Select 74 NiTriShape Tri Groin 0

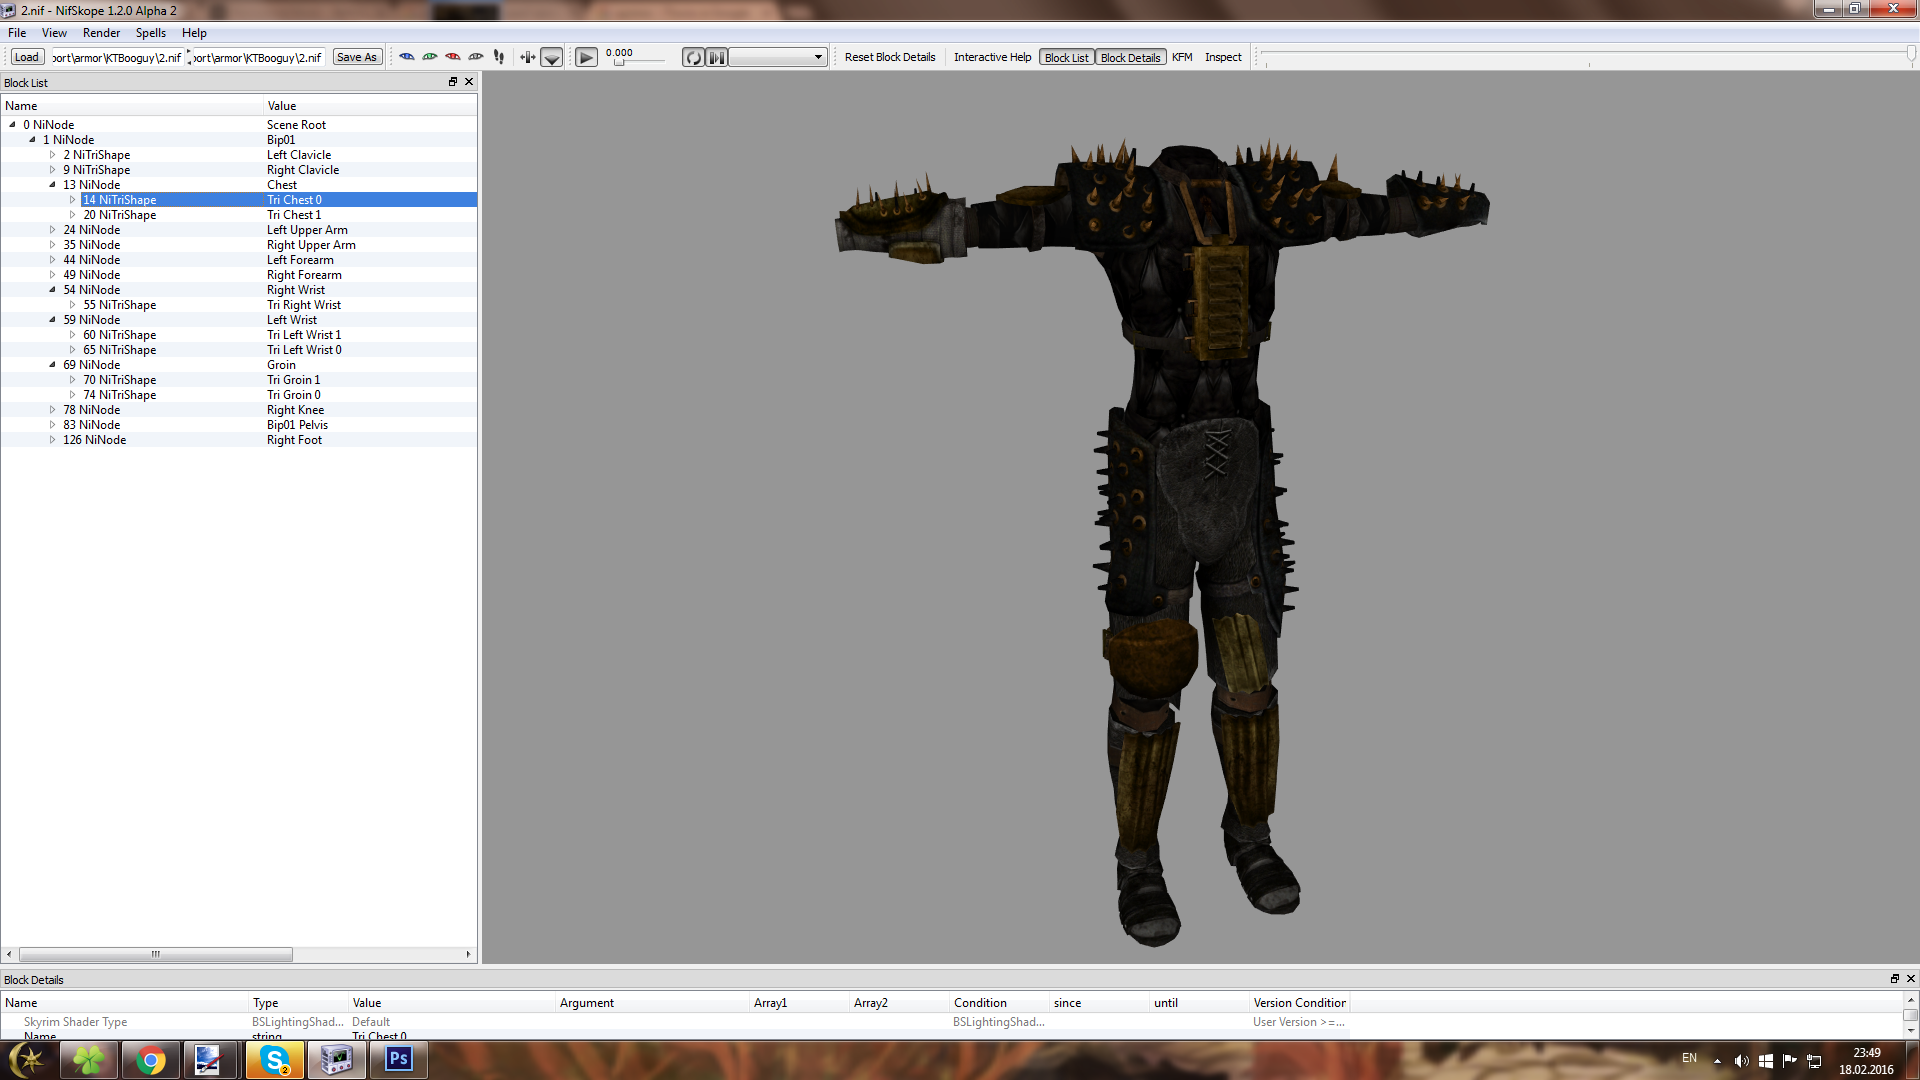(239, 395)
